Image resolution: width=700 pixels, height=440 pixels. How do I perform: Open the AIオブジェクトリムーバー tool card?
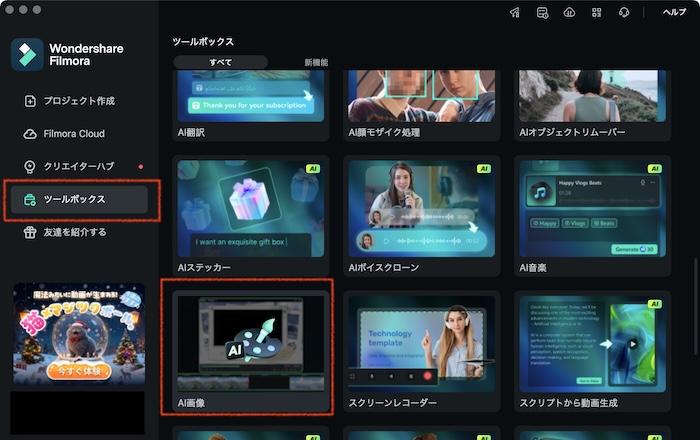tap(592, 105)
